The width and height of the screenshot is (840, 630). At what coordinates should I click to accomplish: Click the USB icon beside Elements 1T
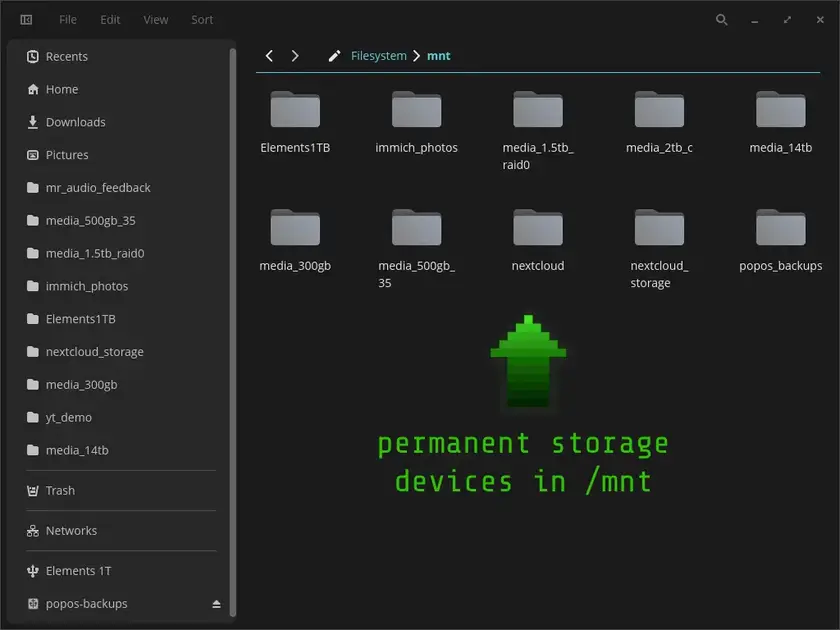pos(33,571)
